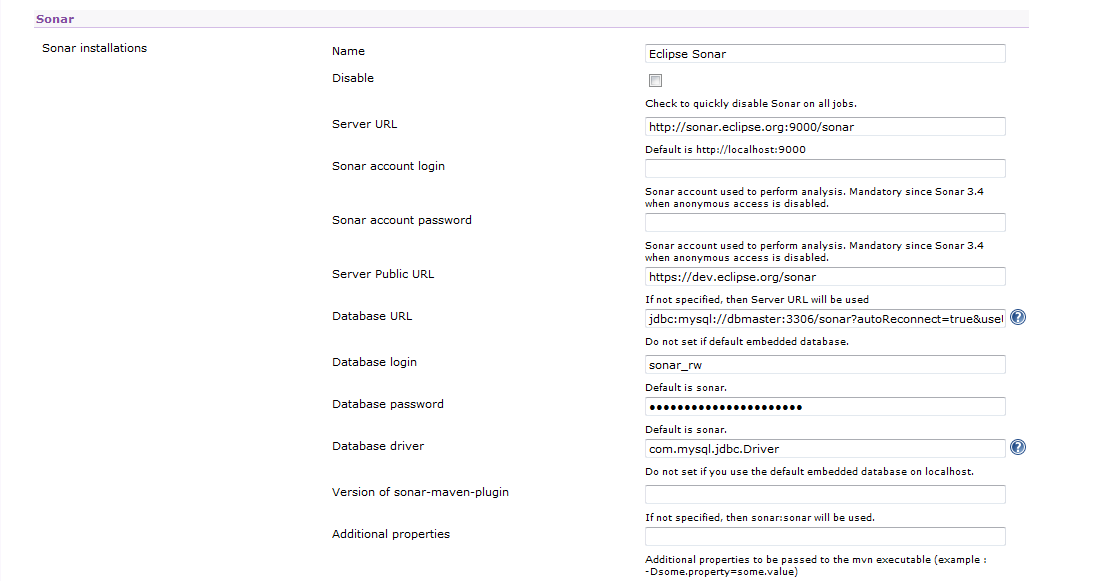
Task: Click the hint about default embedded database on localhost
Action: tap(810, 472)
